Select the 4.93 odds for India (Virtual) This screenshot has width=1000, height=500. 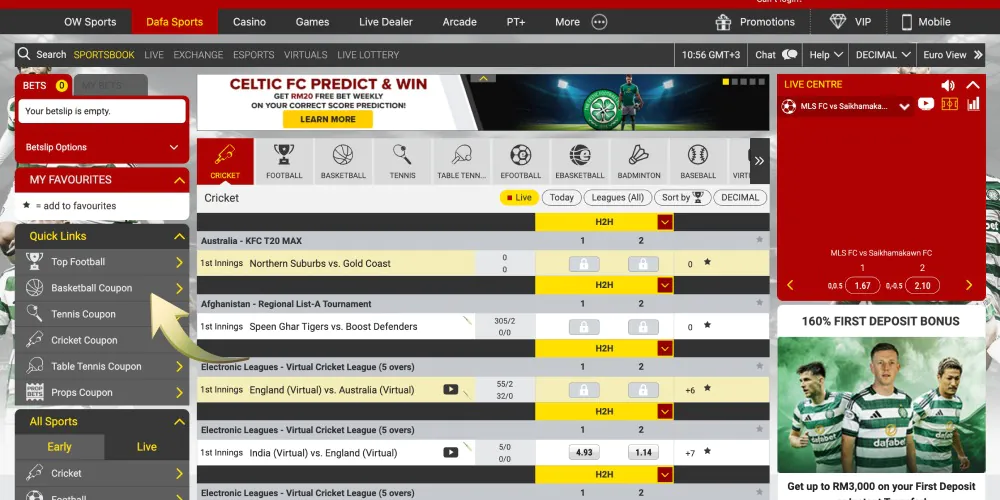click(584, 452)
